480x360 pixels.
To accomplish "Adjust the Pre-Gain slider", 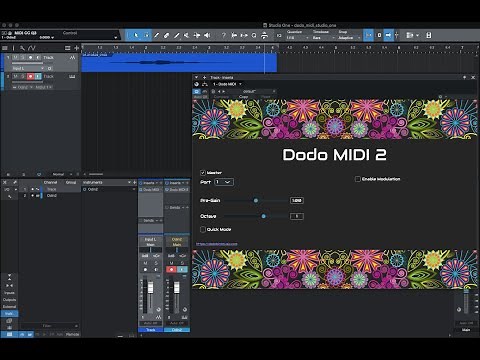I will point(256,200).
